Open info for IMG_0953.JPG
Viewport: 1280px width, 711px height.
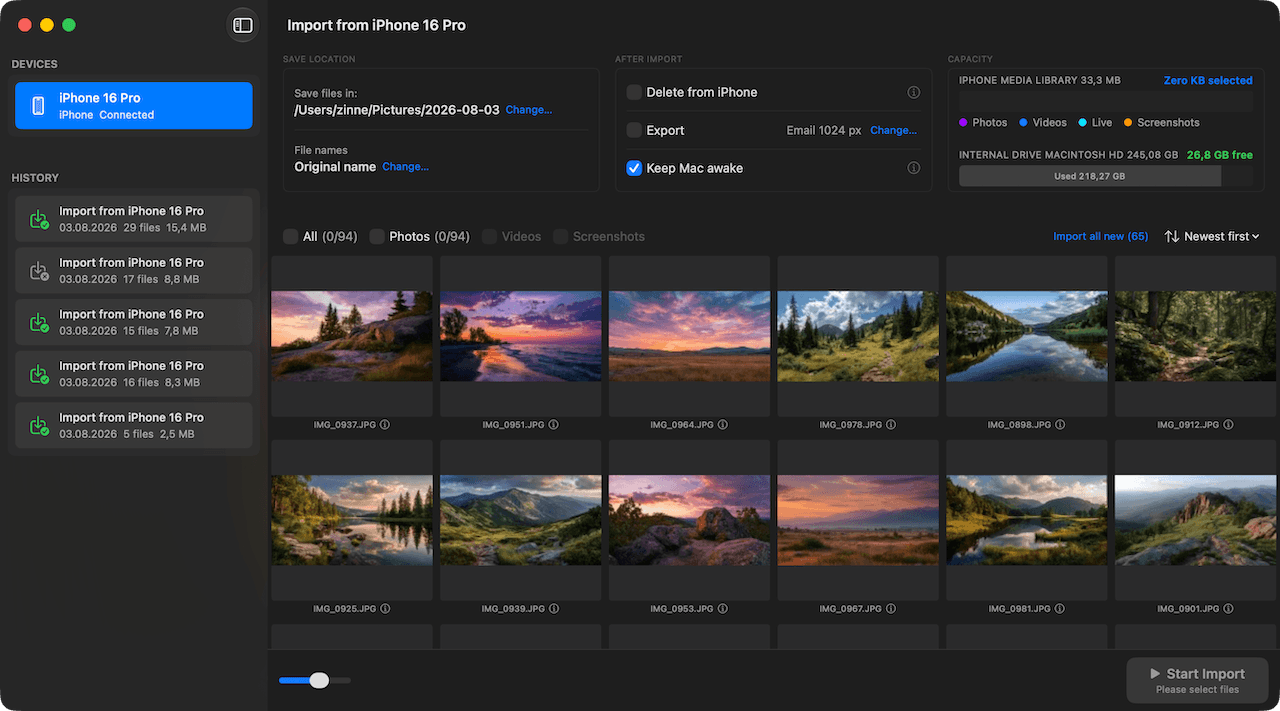pyautogui.click(x=722, y=609)
